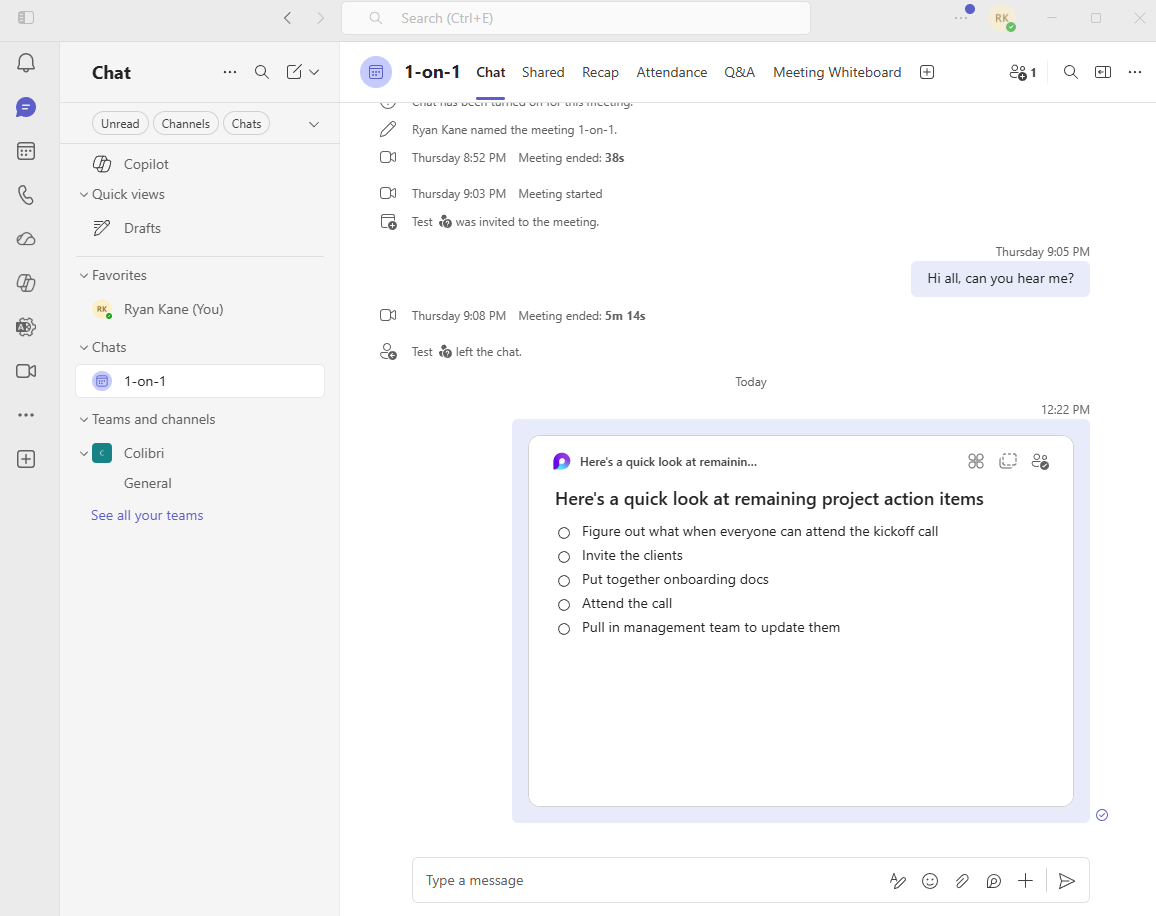This screenshot has width=1156, height=916.
Task: Open the Meet camera icon in the sidebar
Action: tap(26, 371)
